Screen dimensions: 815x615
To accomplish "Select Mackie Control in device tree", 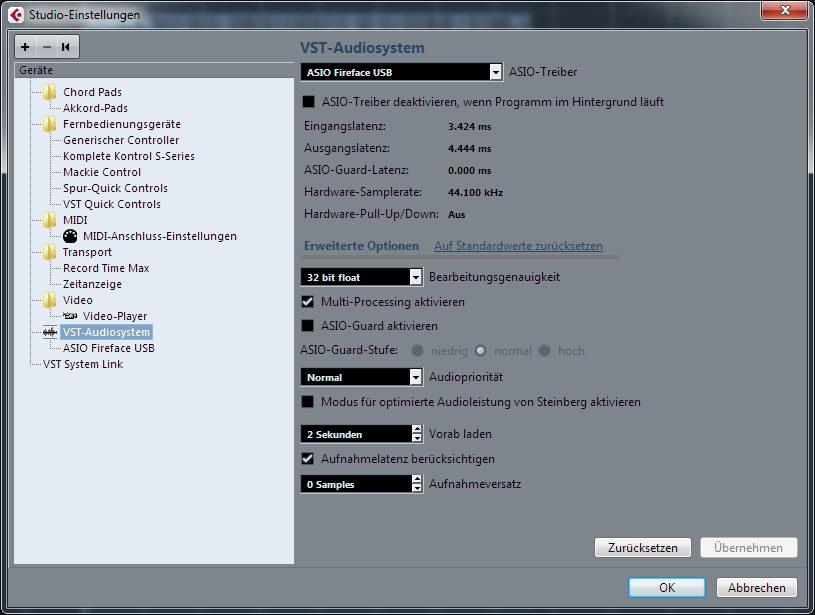I will point(102,172).
